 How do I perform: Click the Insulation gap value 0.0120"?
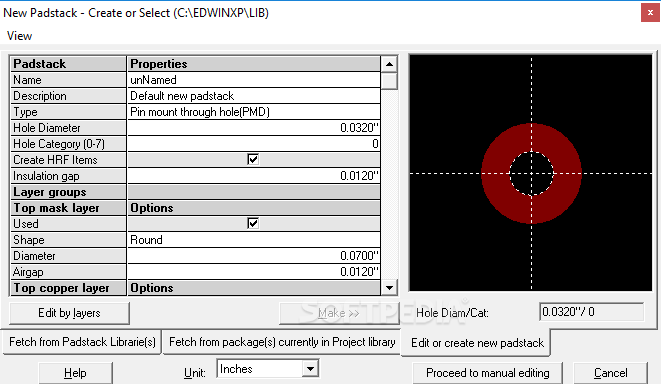(x=254, y=176)
